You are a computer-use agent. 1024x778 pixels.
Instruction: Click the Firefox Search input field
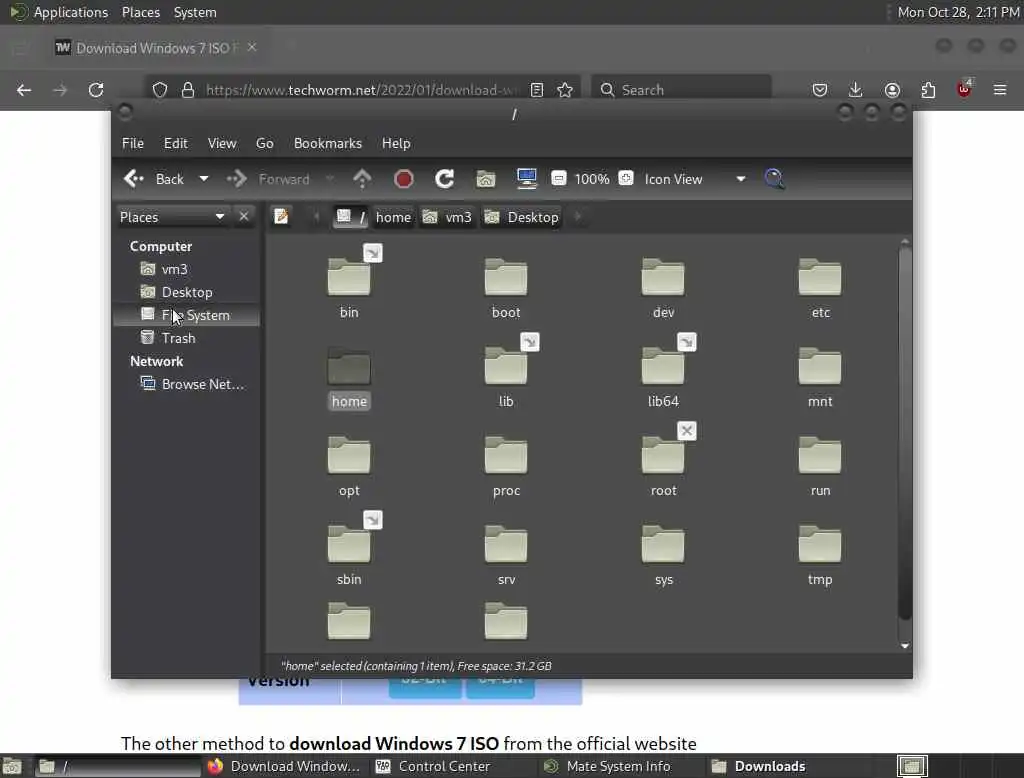pyautogui.click(x=681, y=89)
